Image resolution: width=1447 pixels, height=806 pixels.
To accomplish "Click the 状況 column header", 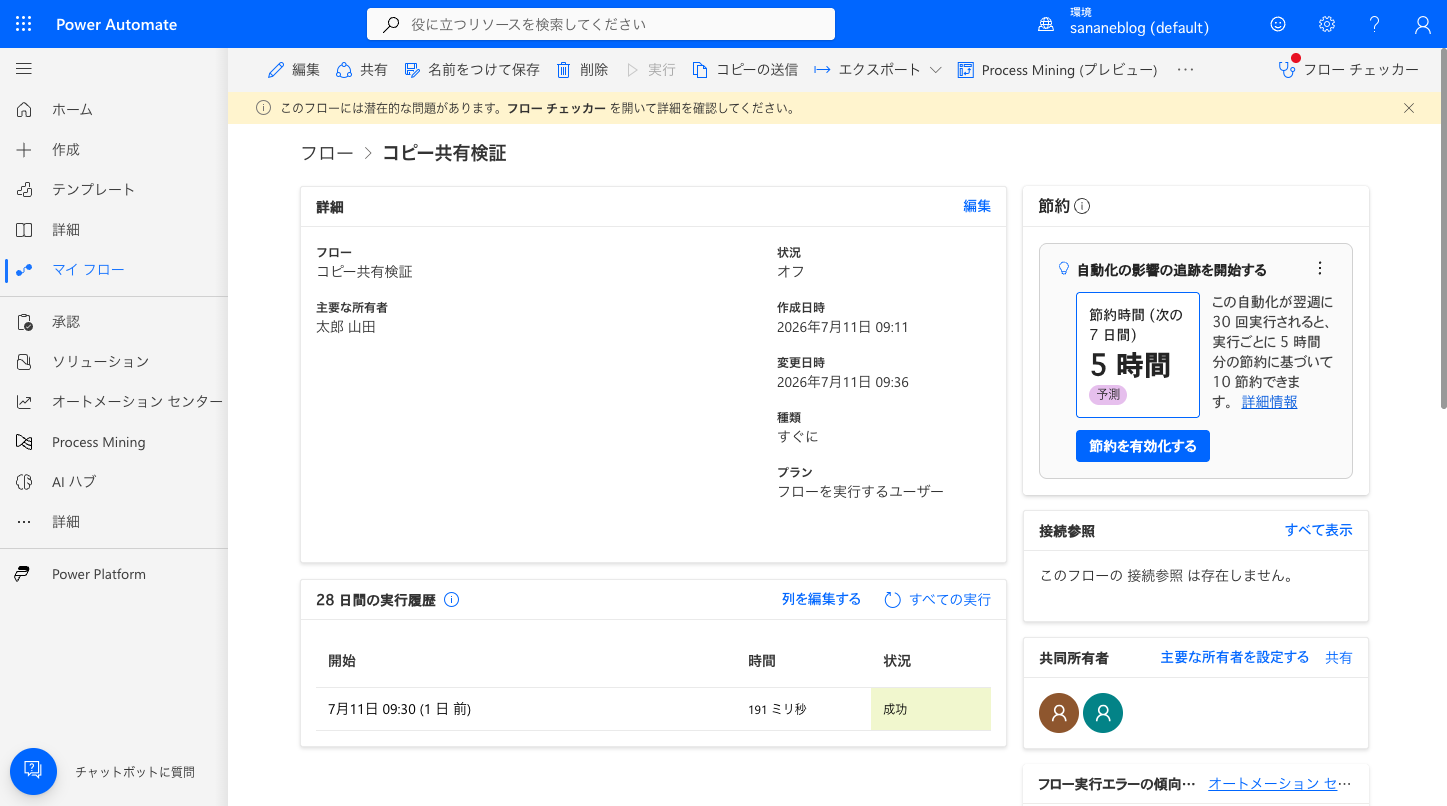I will click(x=897, y=661).
